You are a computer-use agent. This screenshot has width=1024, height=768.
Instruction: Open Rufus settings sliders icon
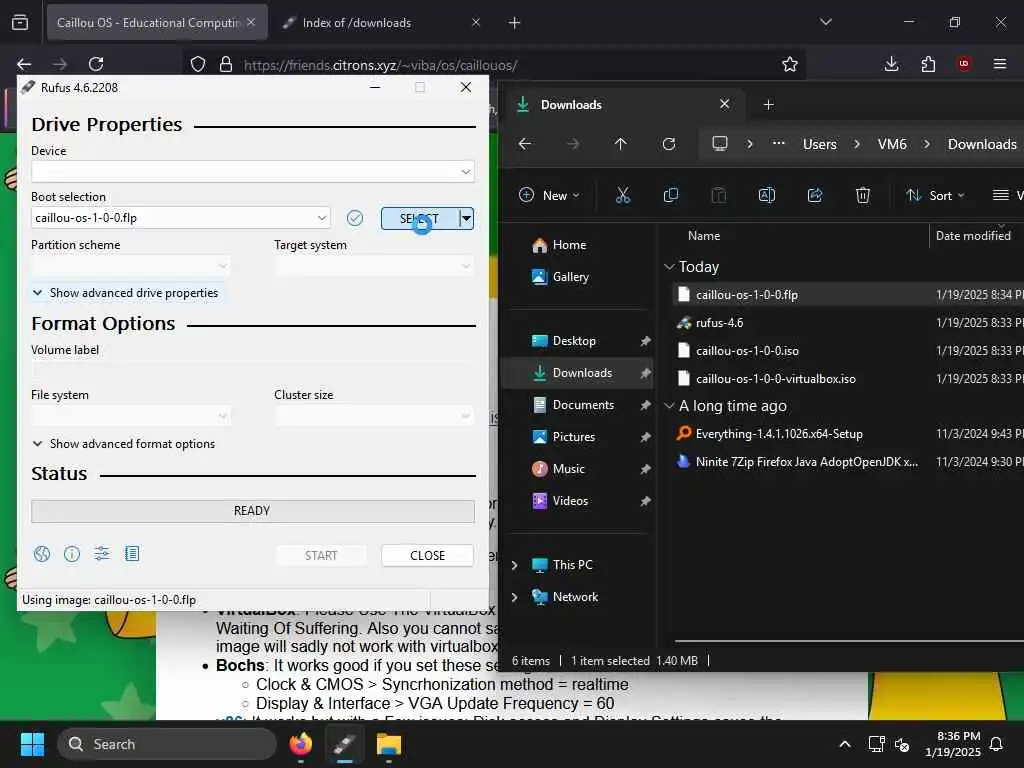(x=102, y=554)
